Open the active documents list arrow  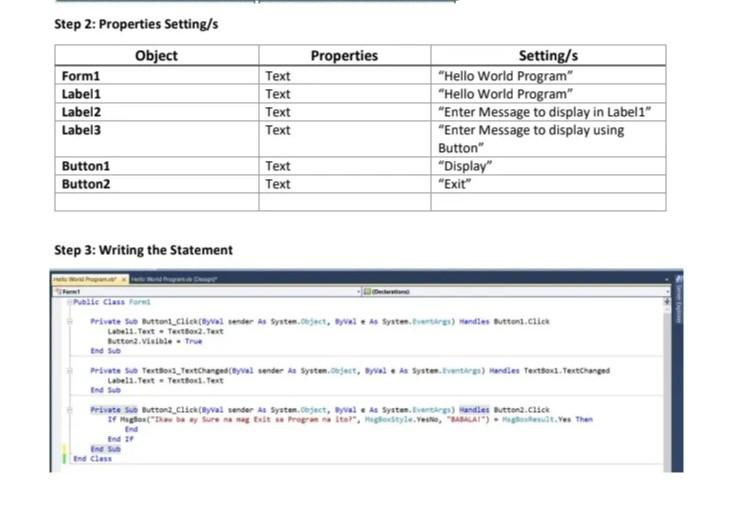pyautogui.click(x=667, y=279)
